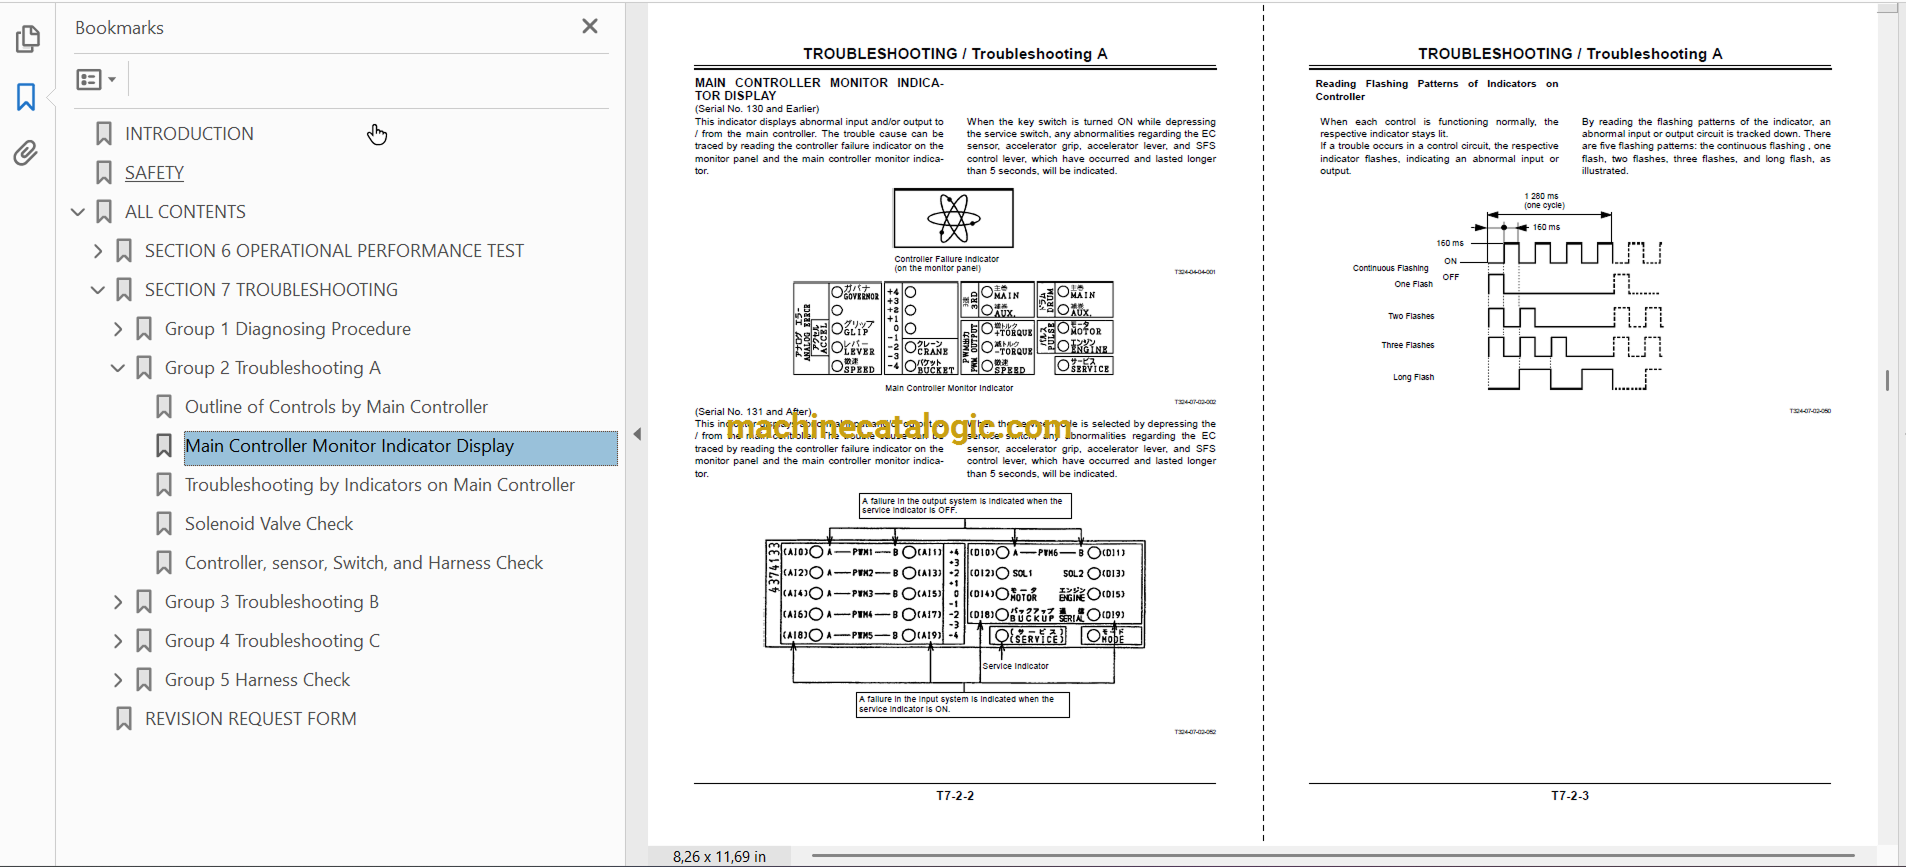Viewport: 1906px width, 867px height.
Task: Click bookmark icon beside SECTION 6 OPERATIONAL PERFORMANCE TEST
Action: point(124,250)
